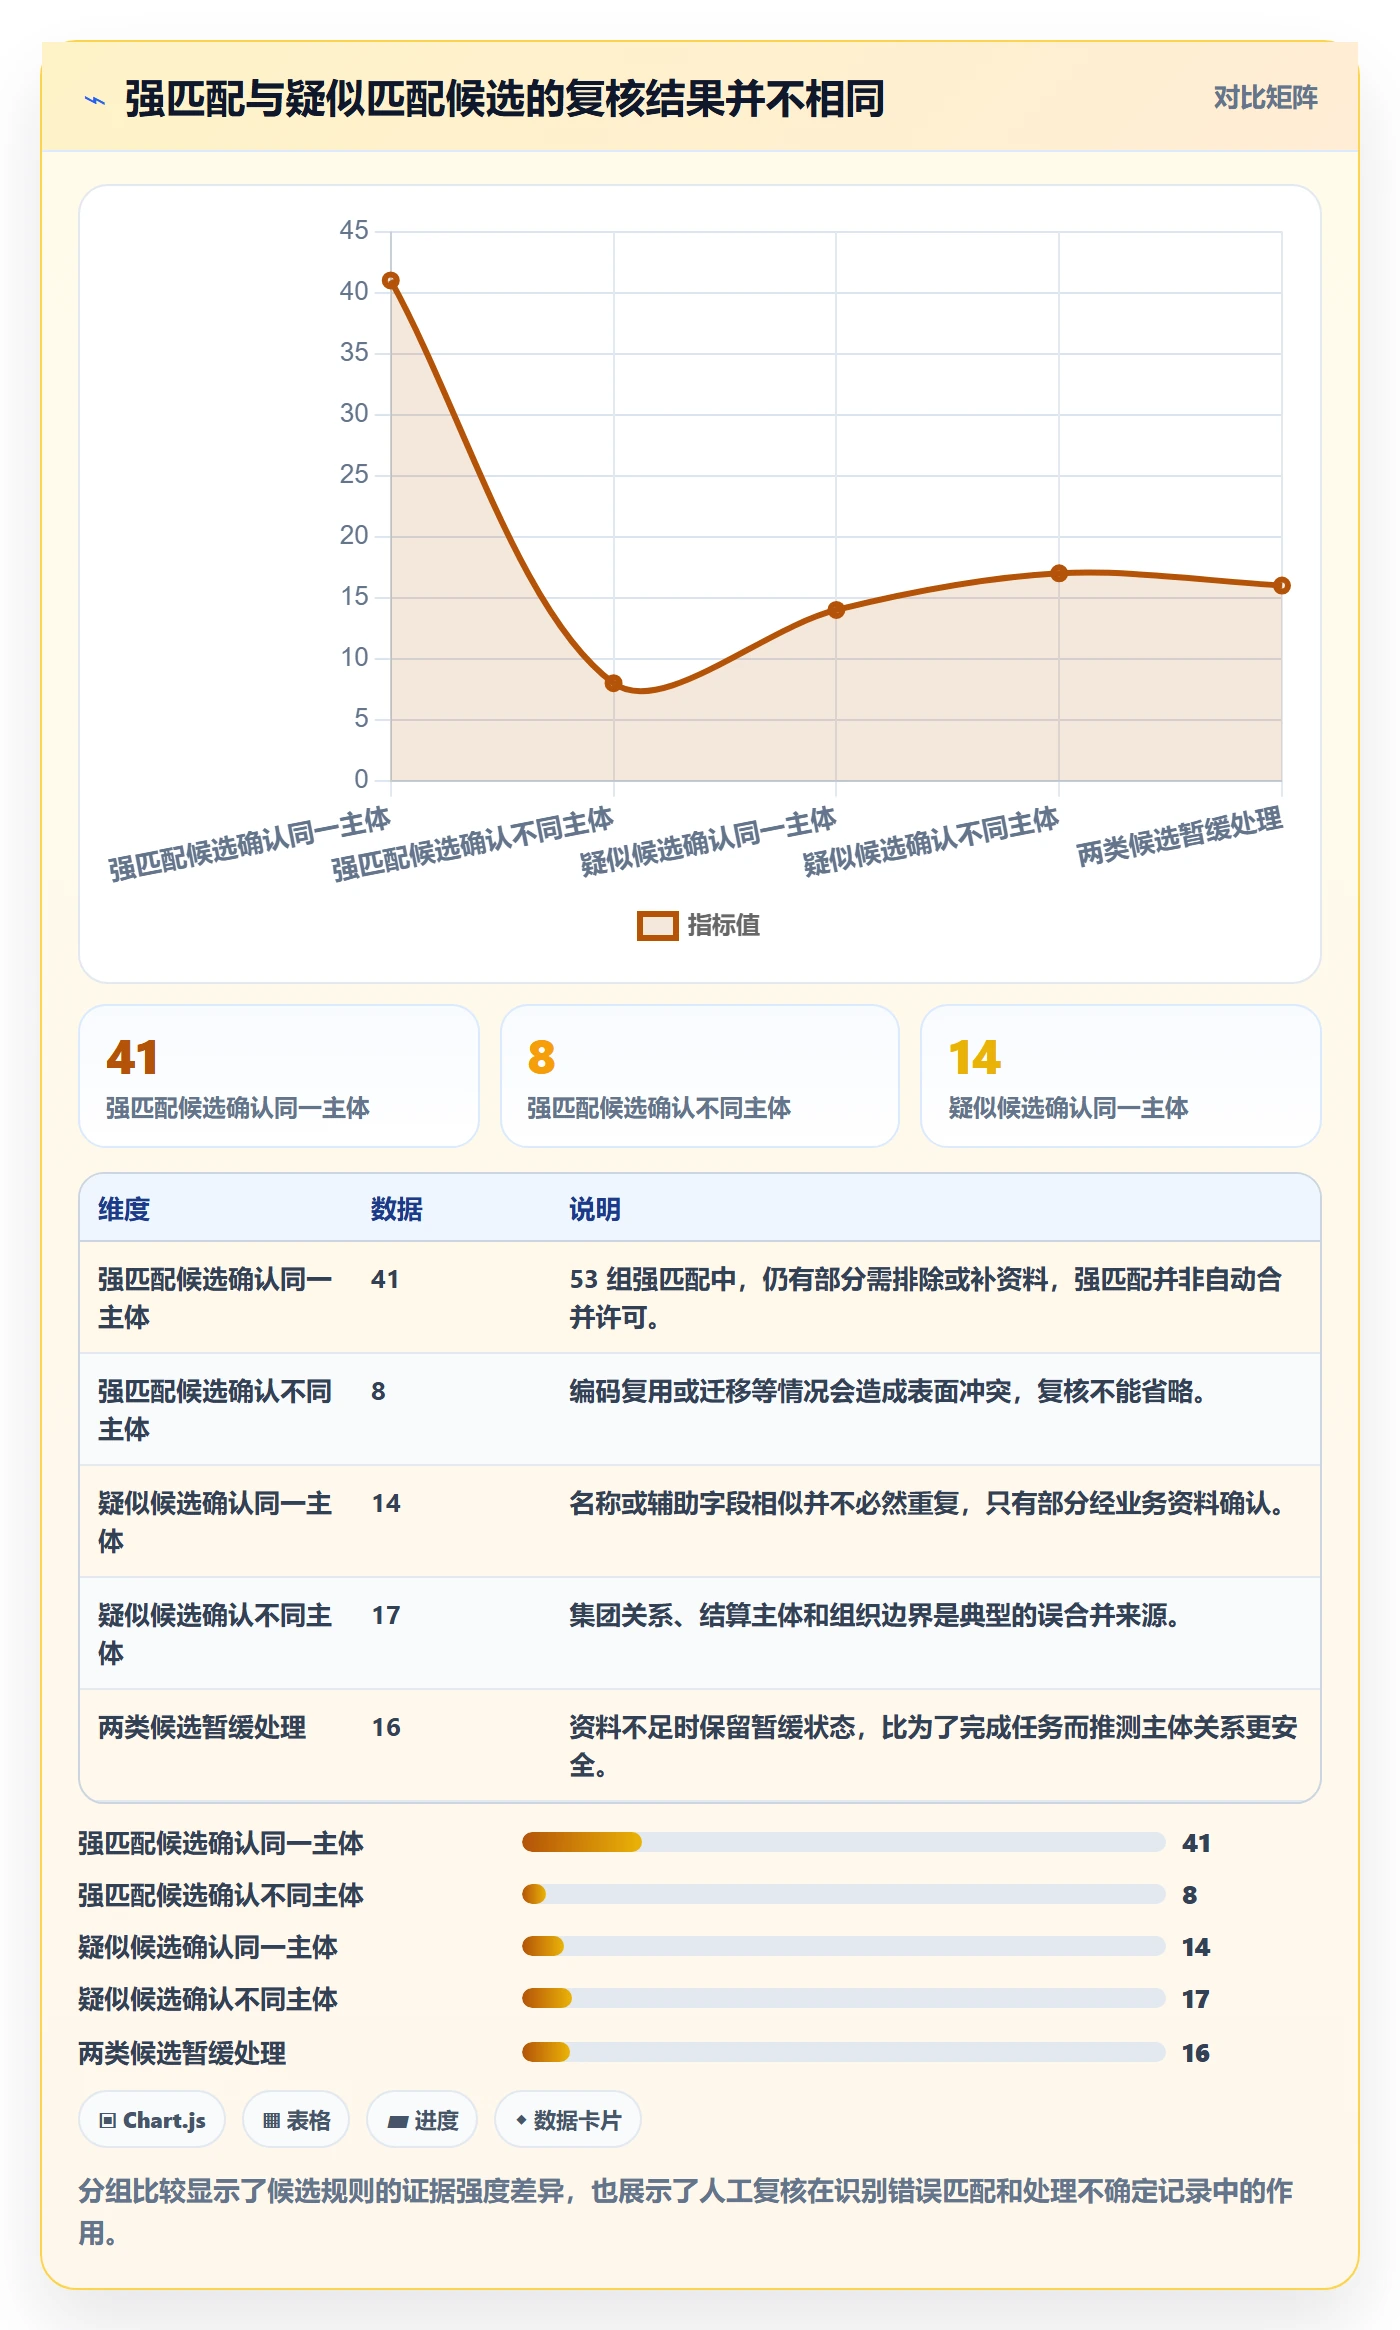The height and width of the screenshot is (2330, 1400).
Task: Click progress value 17 at bar end
Action: coord(1196,1999)
